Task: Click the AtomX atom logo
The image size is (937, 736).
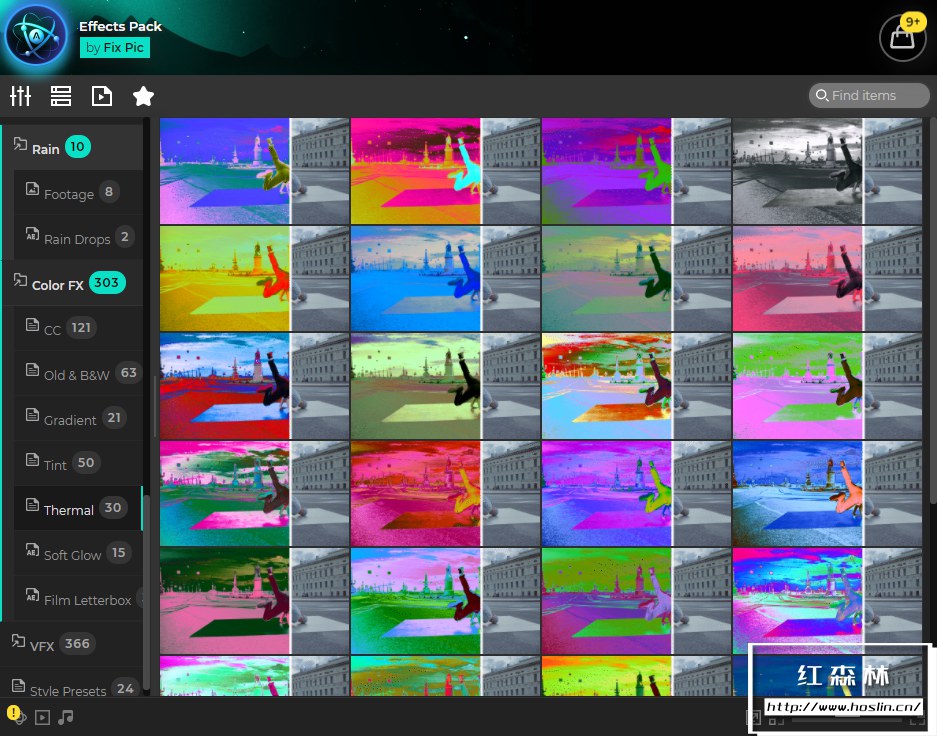Action: (36, 36)
